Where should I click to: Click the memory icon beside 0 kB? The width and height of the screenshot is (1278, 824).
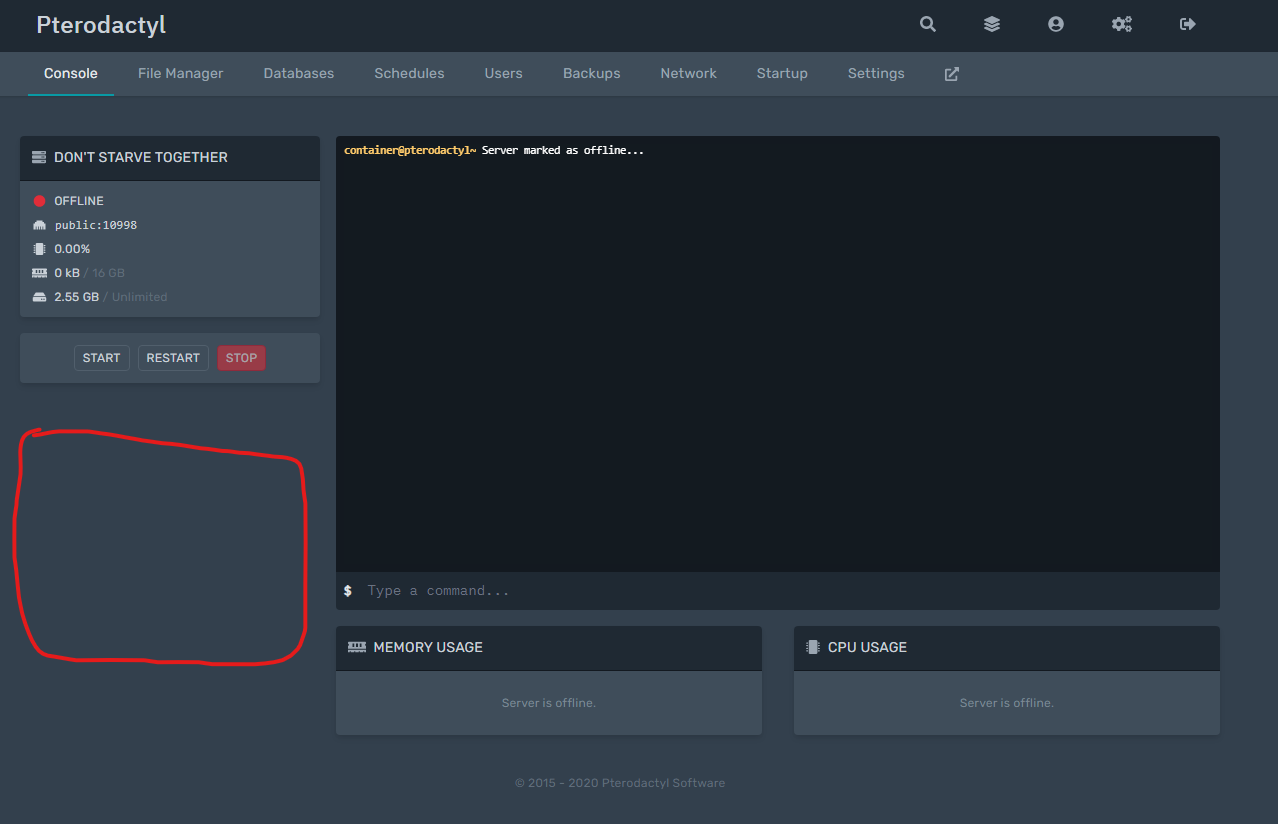pyautogui.click(x=40, y=273)
